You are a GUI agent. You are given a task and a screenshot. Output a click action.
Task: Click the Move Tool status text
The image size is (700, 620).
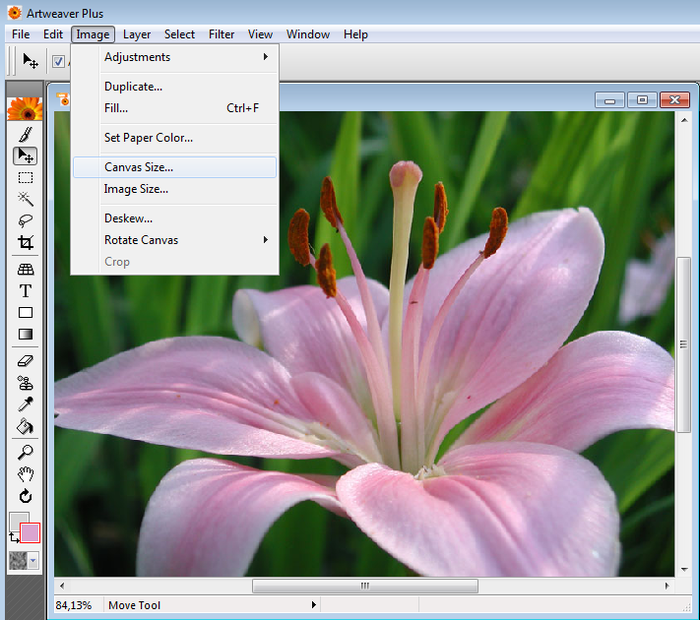click(x=134, y=605)
